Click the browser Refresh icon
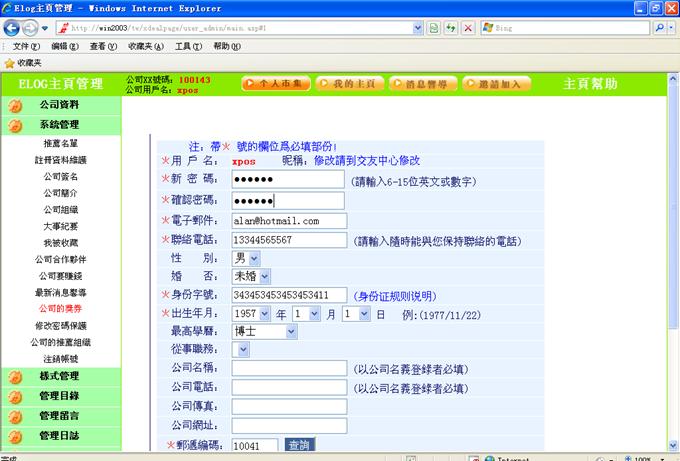Screen dimensions: 680x461 coord(451,28)
